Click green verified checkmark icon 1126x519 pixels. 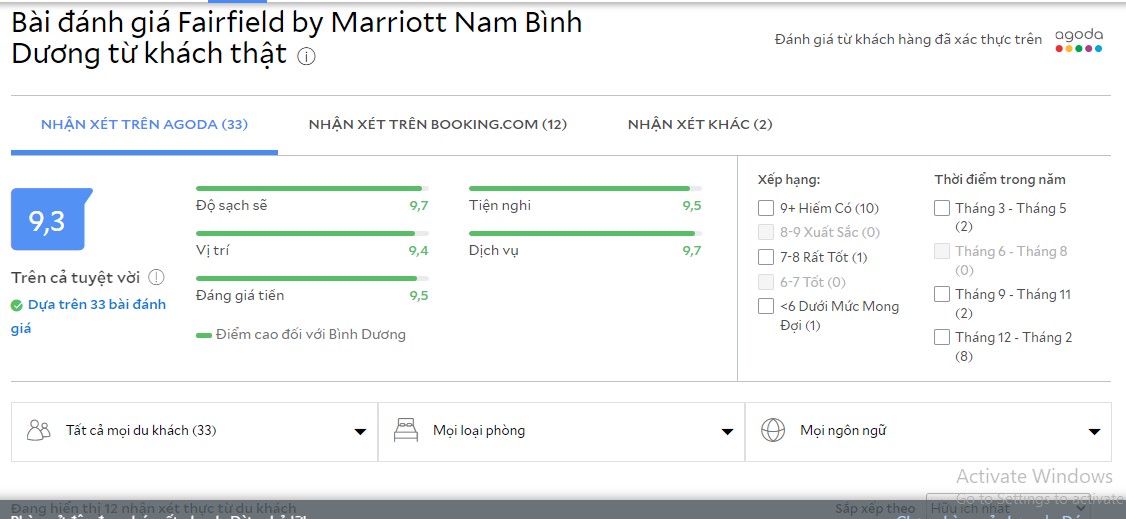point(17,305)
